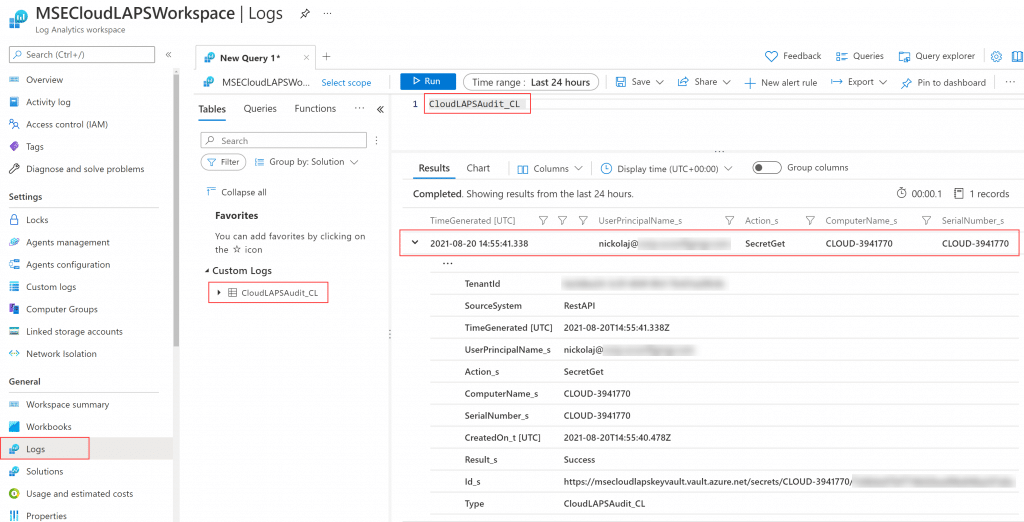
Task: Open Agents configuration
Action: pos(68,265)
